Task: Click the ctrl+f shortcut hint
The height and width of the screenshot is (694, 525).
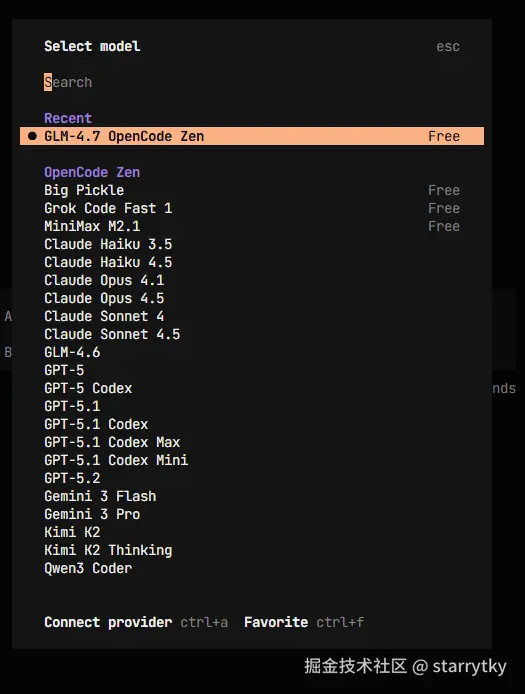Action: [x=340, y=622]
